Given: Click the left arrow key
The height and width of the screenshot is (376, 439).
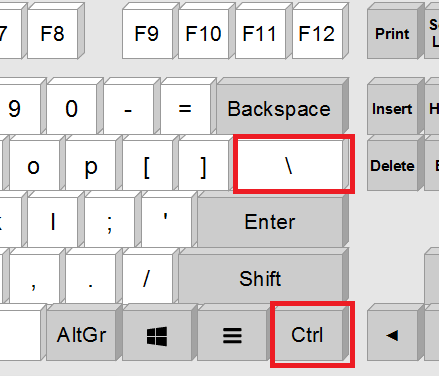Looking at the screenshot, I should 392,332.
